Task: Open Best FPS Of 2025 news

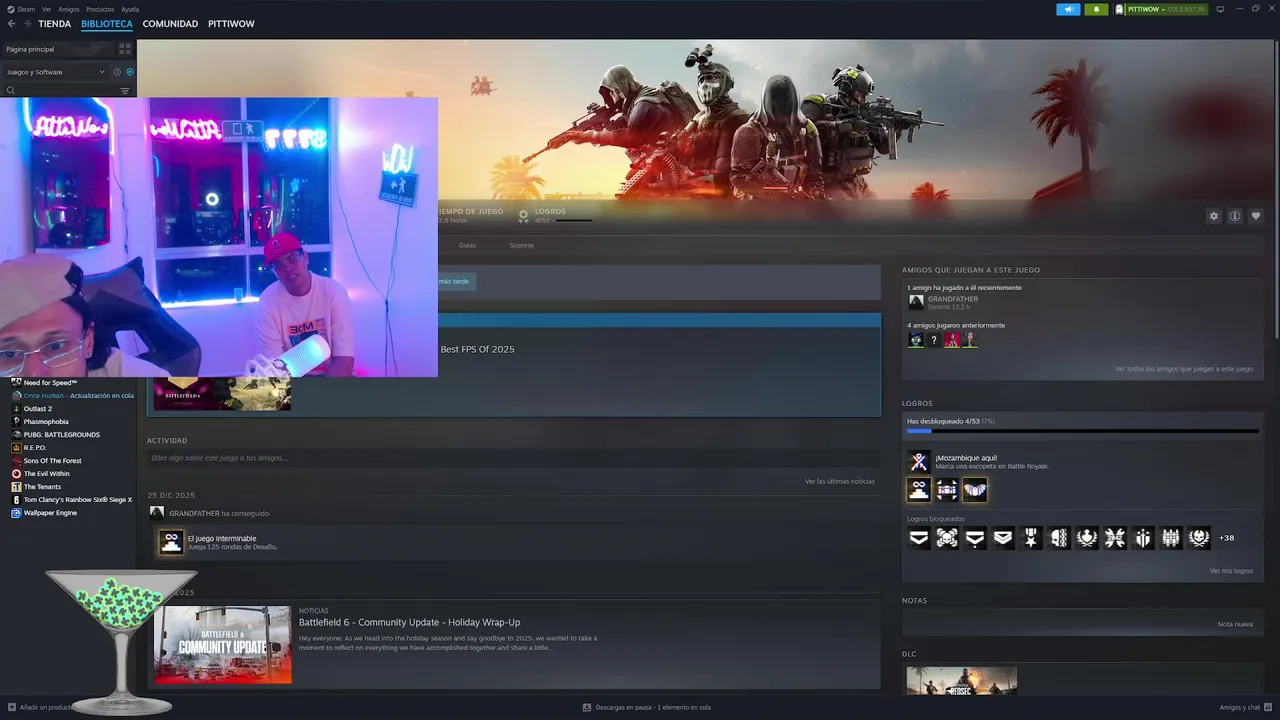Action: coord(477,349)
